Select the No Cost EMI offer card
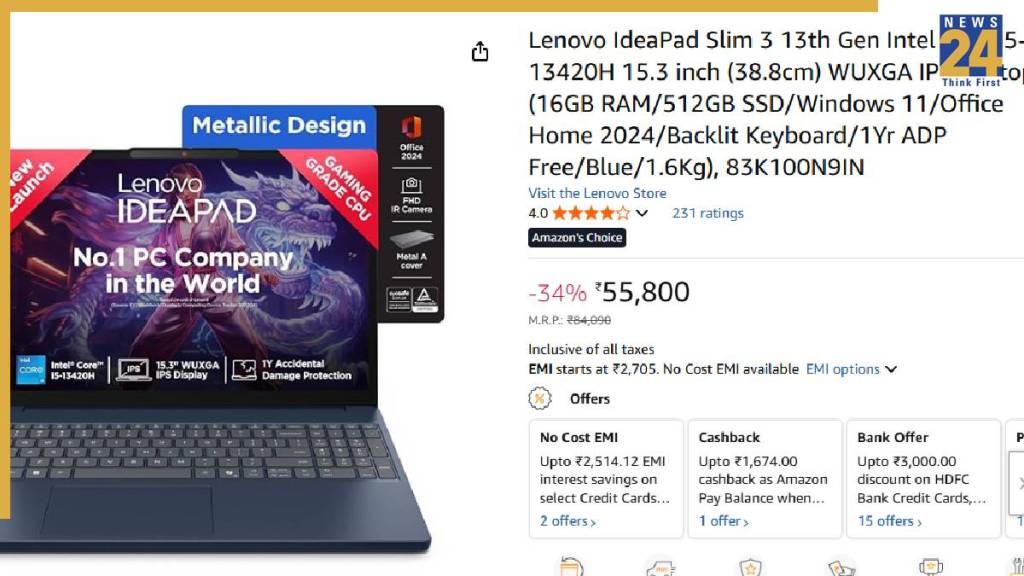This screenshot has height=576, width=1024. [606, 479]
